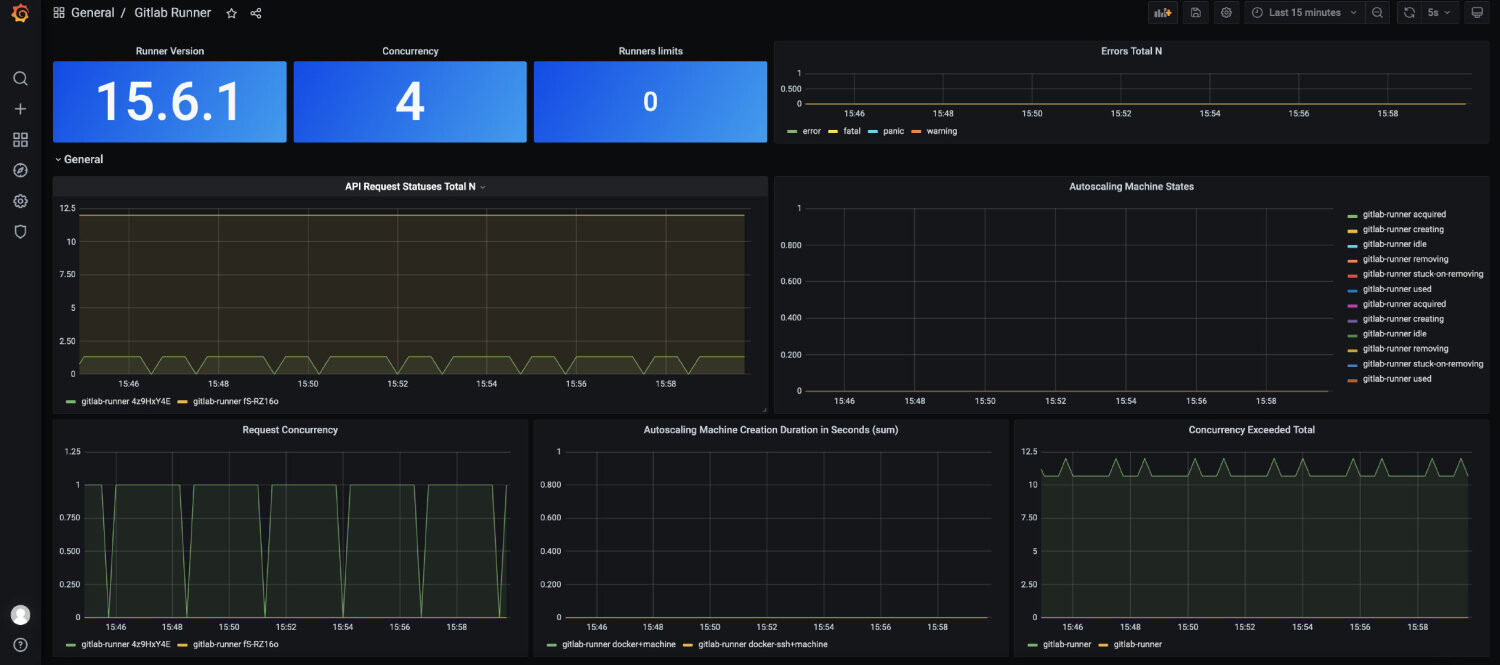Click the cyan color swatch for panic

click(x=873, y=131)
